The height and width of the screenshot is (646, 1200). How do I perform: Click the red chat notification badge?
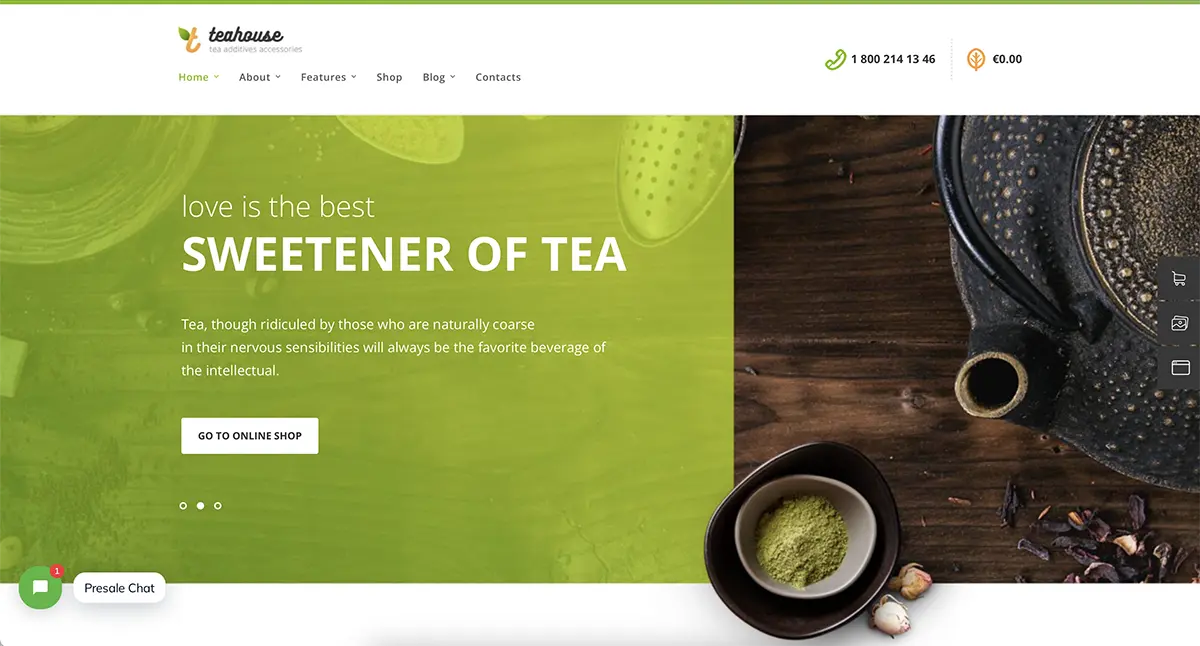[x=57, y=571]
